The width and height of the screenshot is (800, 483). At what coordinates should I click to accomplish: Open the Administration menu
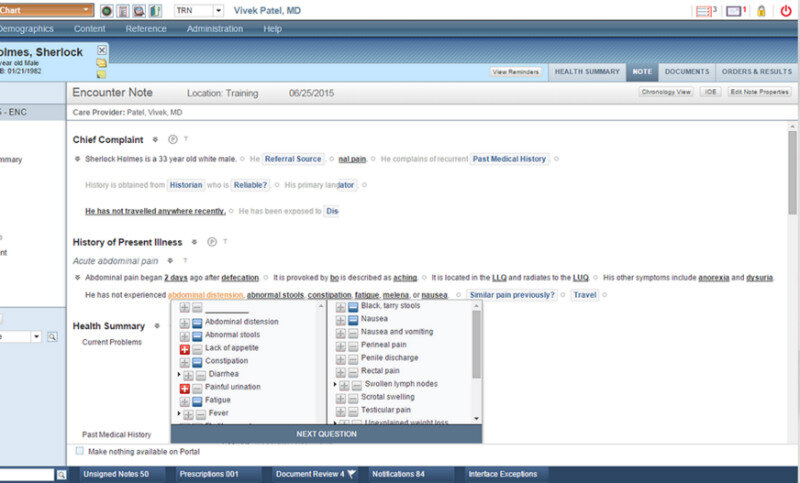(x=214, y=29)
